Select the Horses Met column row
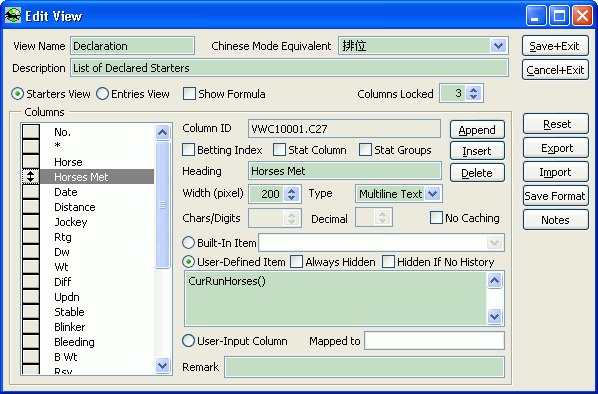The height and width of the screenshot is (394, 598). [x=97, y=177]
